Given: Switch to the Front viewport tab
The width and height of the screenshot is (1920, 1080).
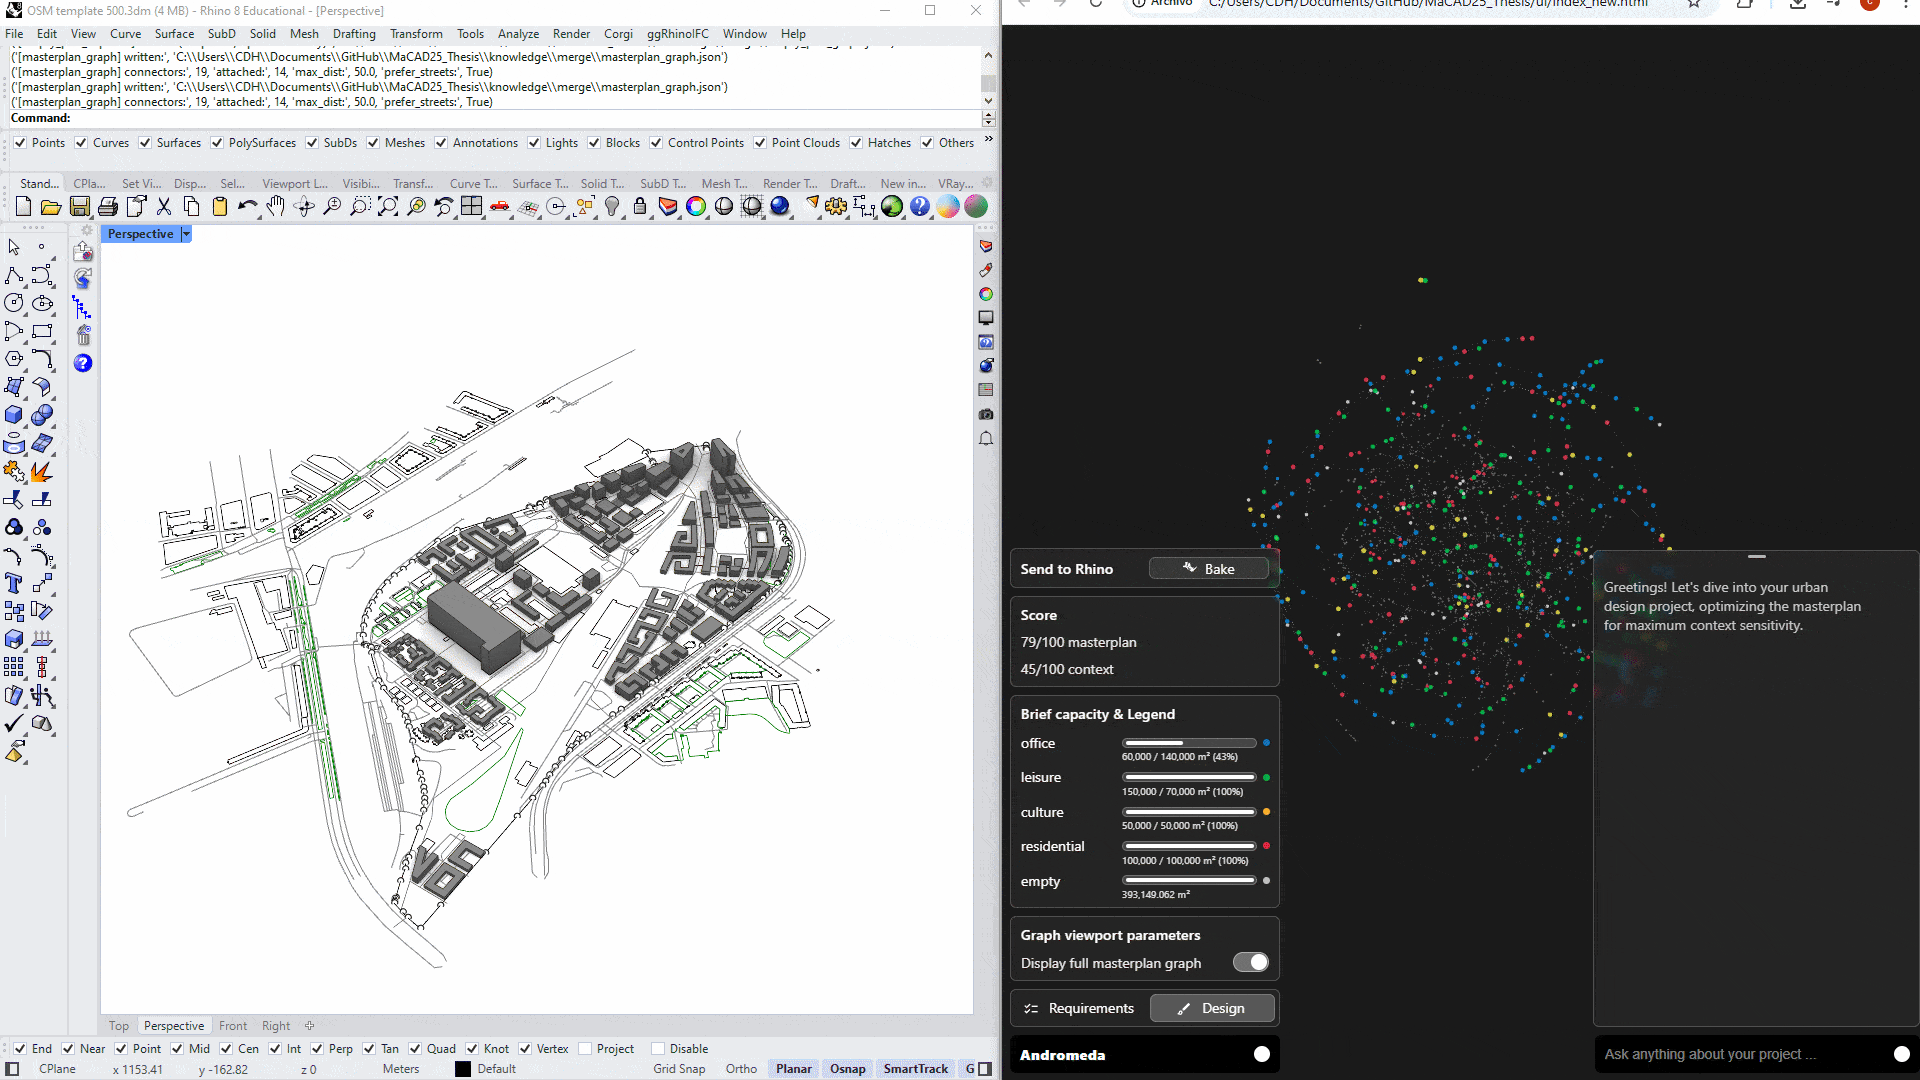Looking at the screenshot, I should pos(232,1026).
